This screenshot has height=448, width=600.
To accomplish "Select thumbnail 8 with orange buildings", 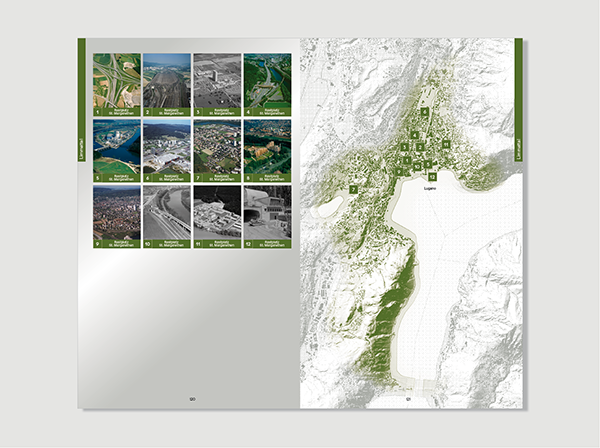I will click(x=266, y=144).
